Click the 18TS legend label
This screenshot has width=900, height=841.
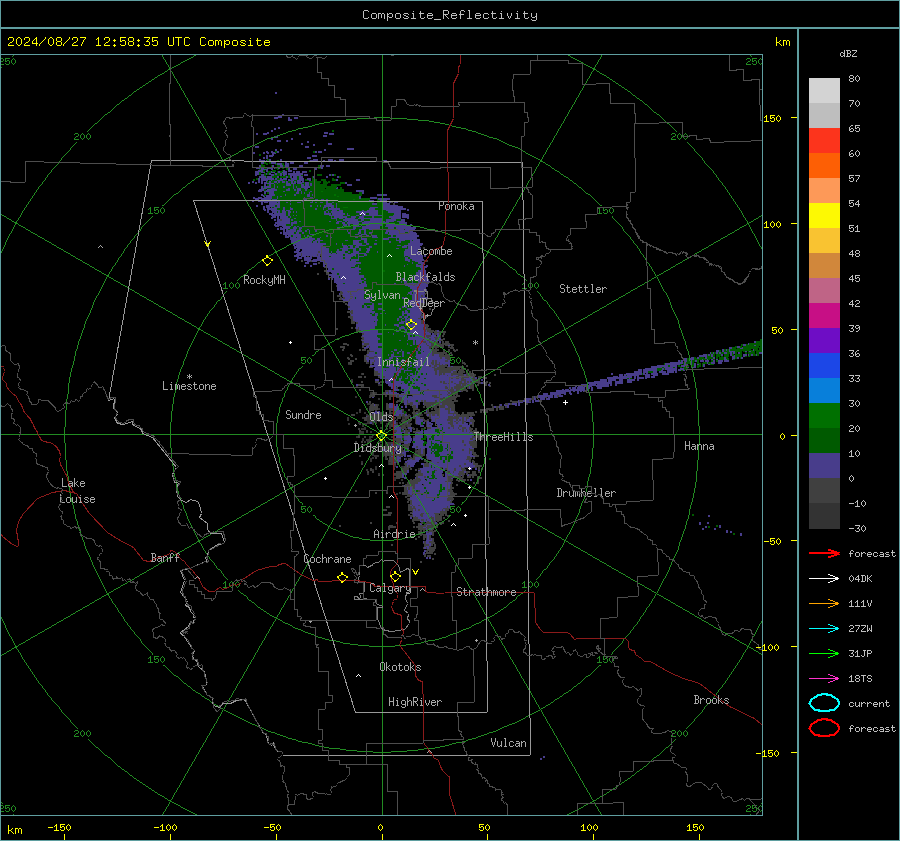[860, 679]
